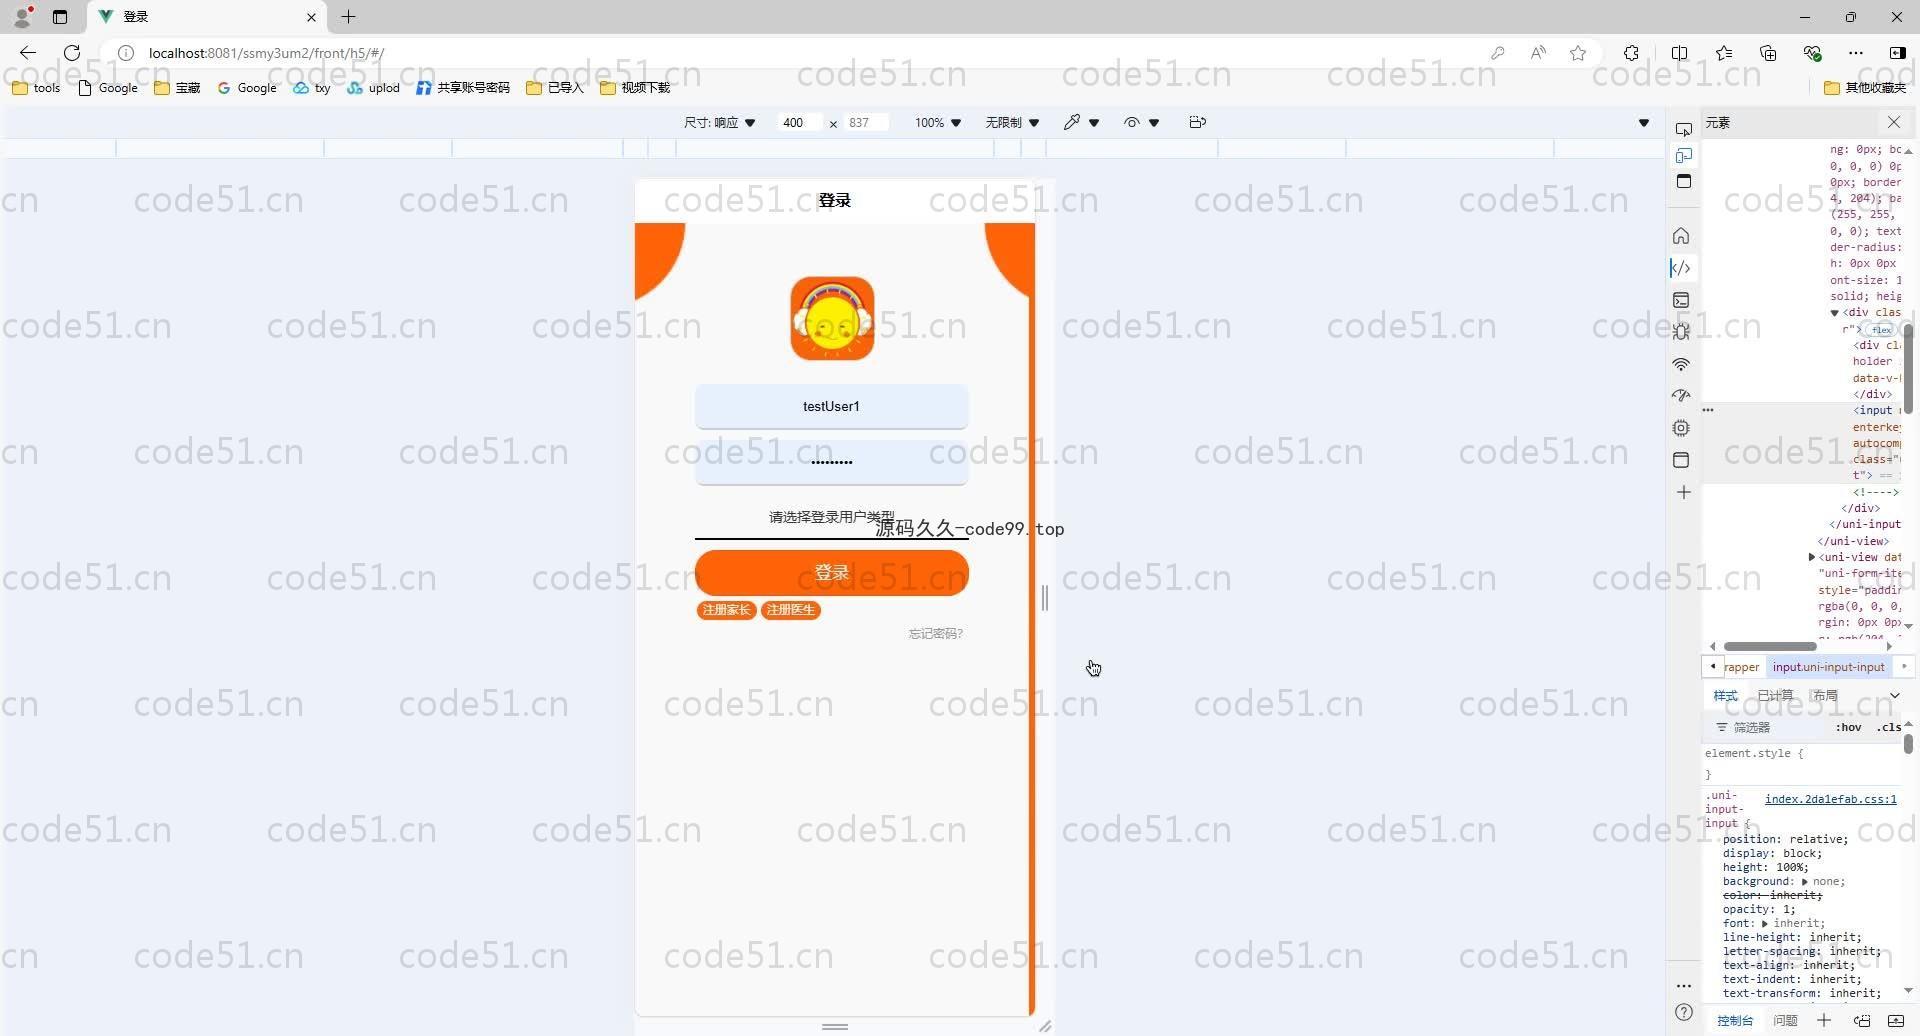Viewport: 1920px width, 1036px height.
Task: Click the inspect element picker icon
Action: point(1684,130)
